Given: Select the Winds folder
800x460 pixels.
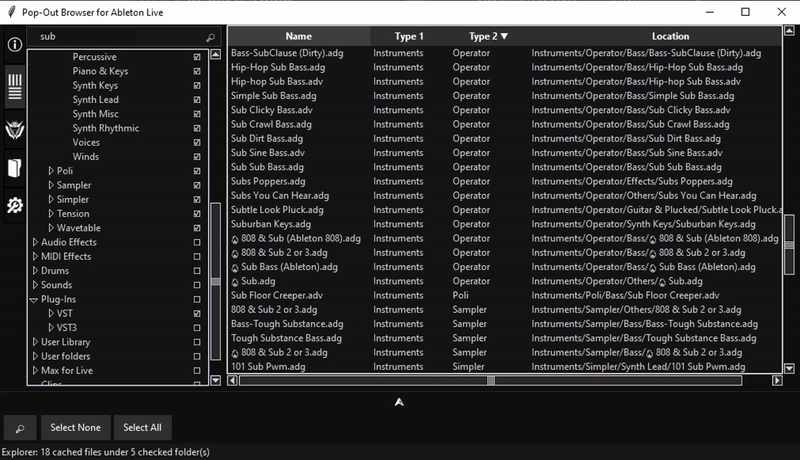Looking at the screenshot, I should 86,157.
